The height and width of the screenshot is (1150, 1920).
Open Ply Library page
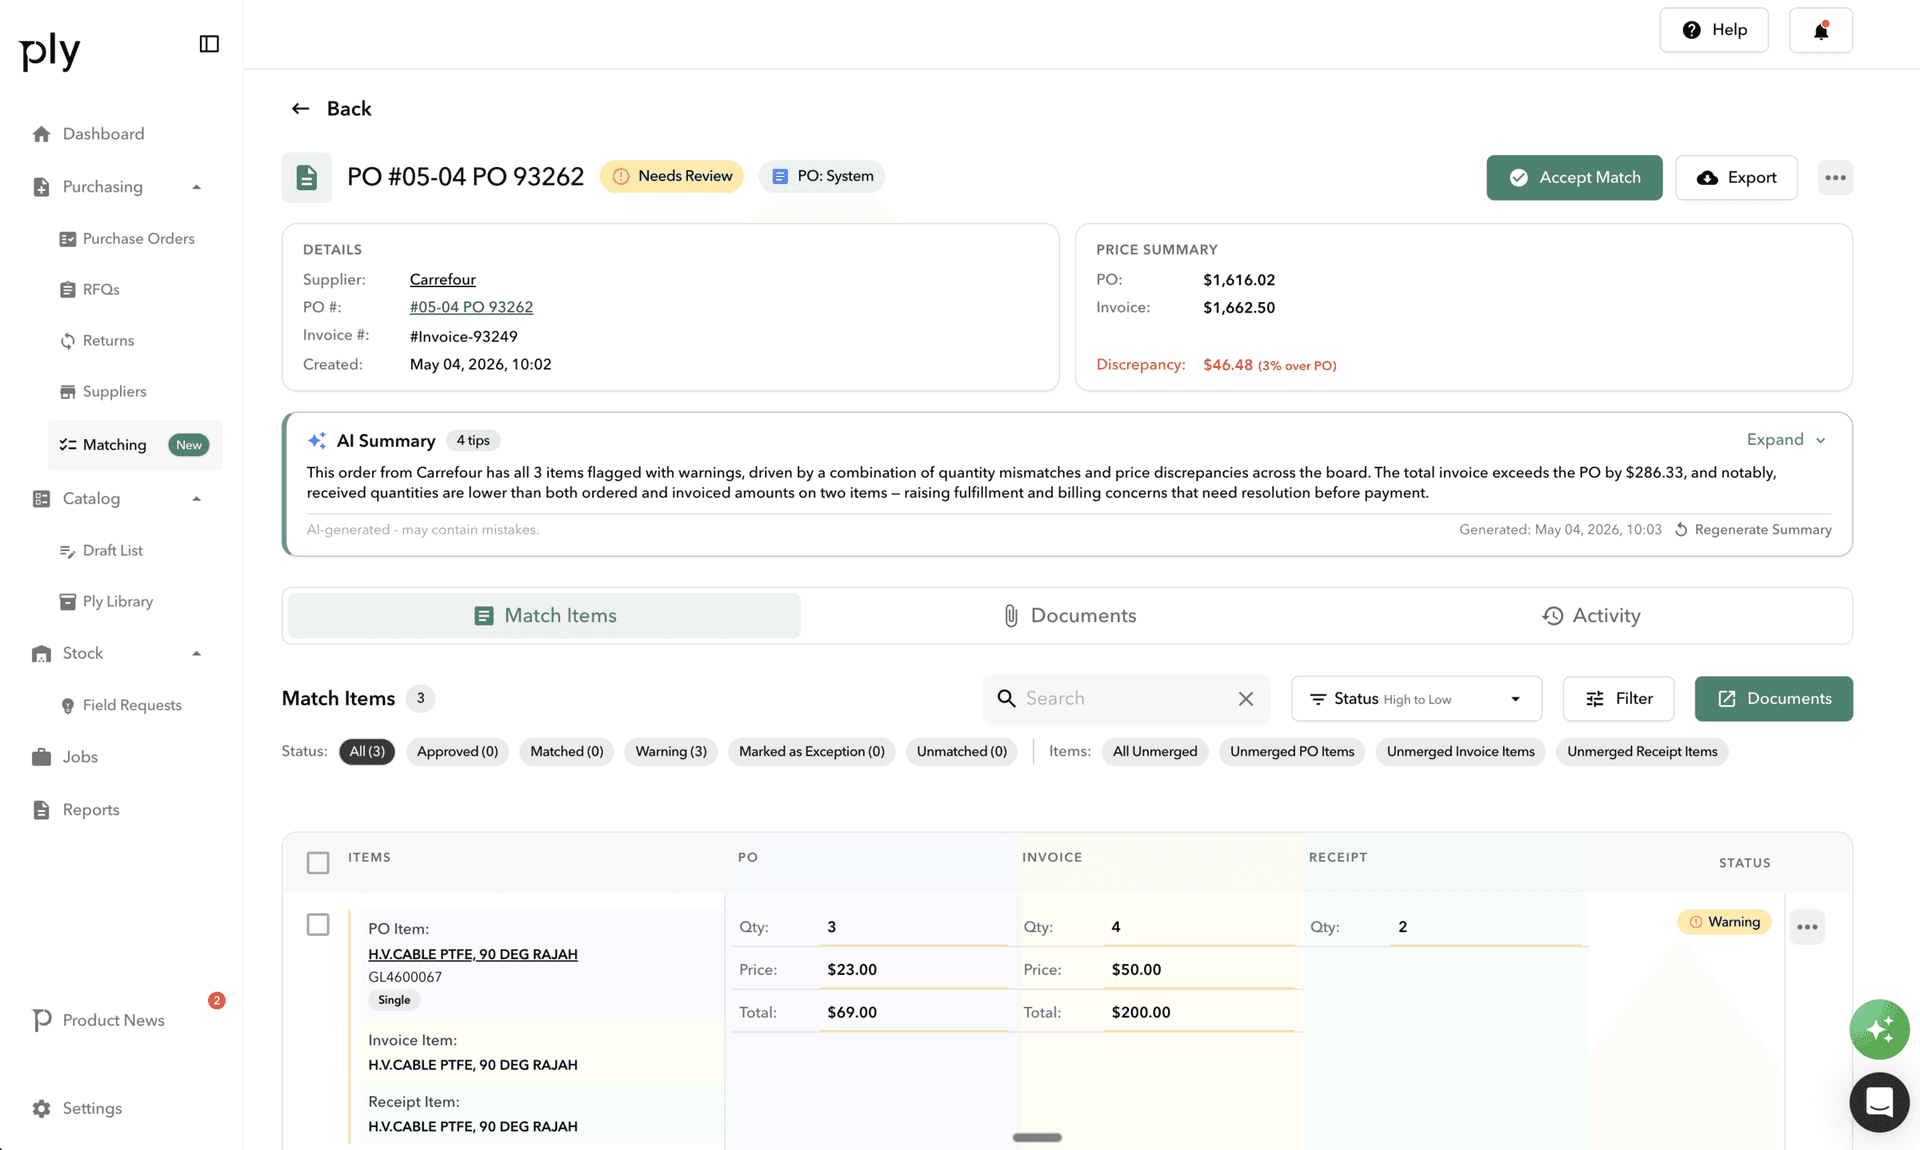coord(117,602)
